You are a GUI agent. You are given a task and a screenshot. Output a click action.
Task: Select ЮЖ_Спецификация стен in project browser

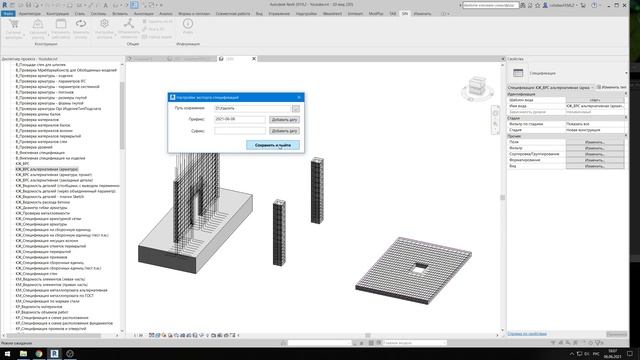click(37, 274)
